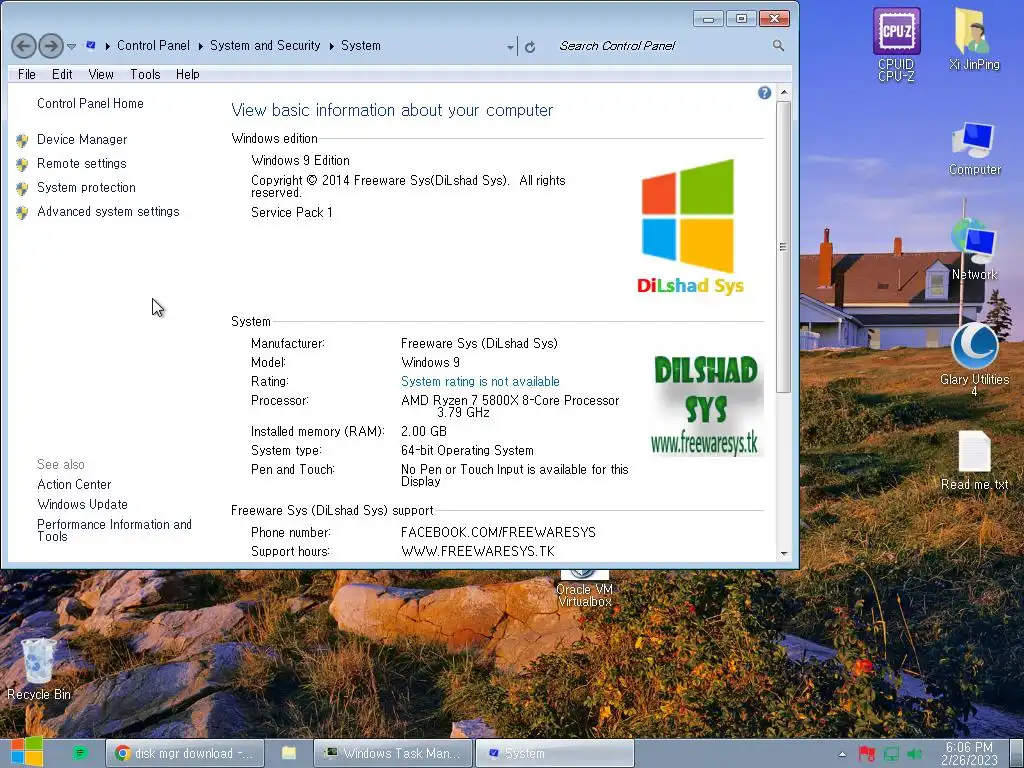The image size is (1024, 768).
Task: Show hidden tray icons arrow
Action: [842, 754]
